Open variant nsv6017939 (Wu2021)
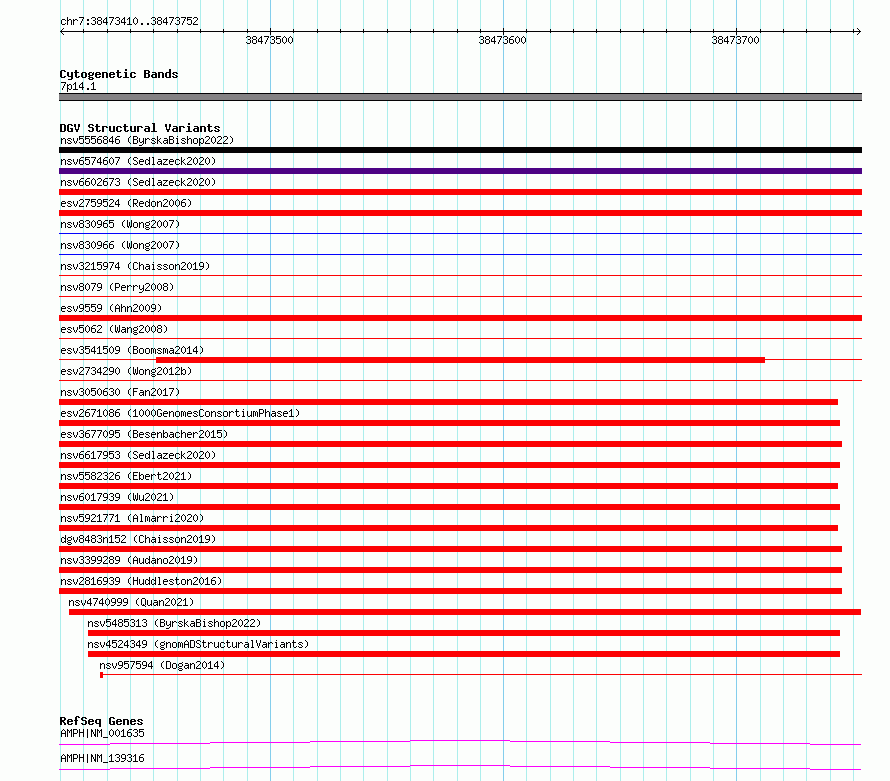The width and height of the screenshot is (890, 781). pyautogui.click(x=117, y=497)
